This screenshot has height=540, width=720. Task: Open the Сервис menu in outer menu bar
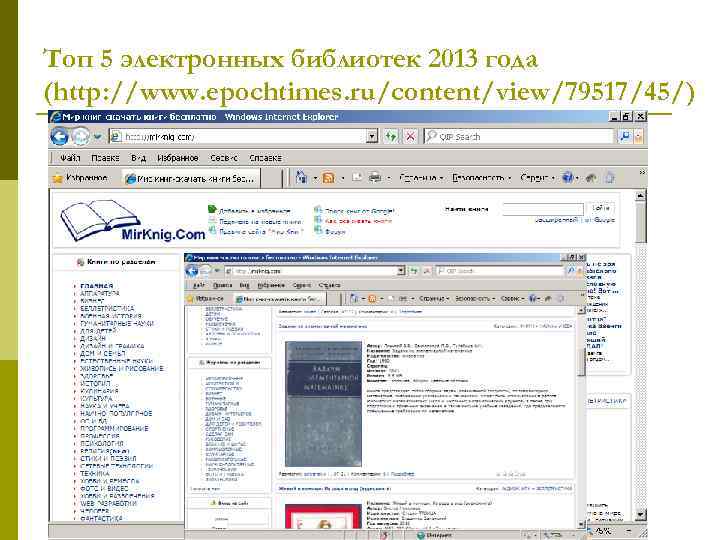224,158
